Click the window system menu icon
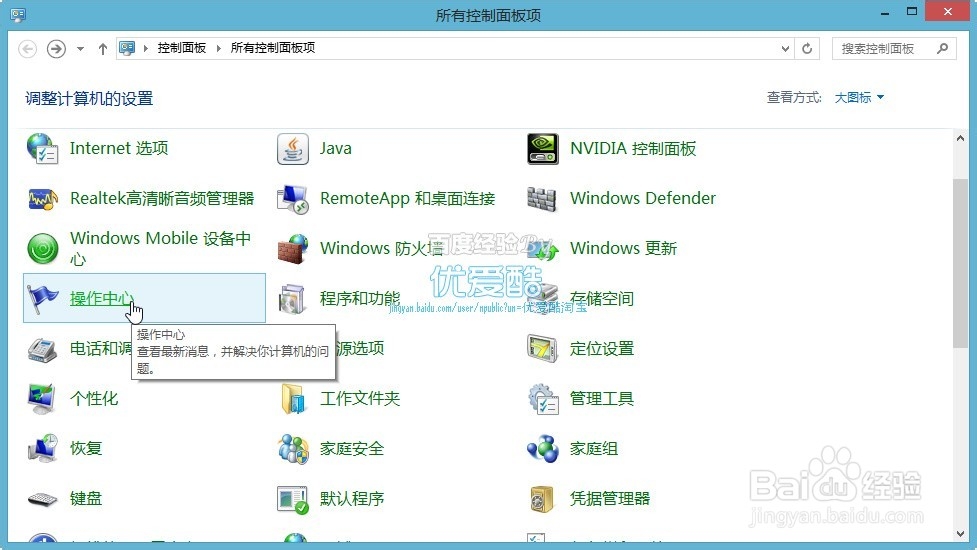977x550 pixels. [18, 14]
